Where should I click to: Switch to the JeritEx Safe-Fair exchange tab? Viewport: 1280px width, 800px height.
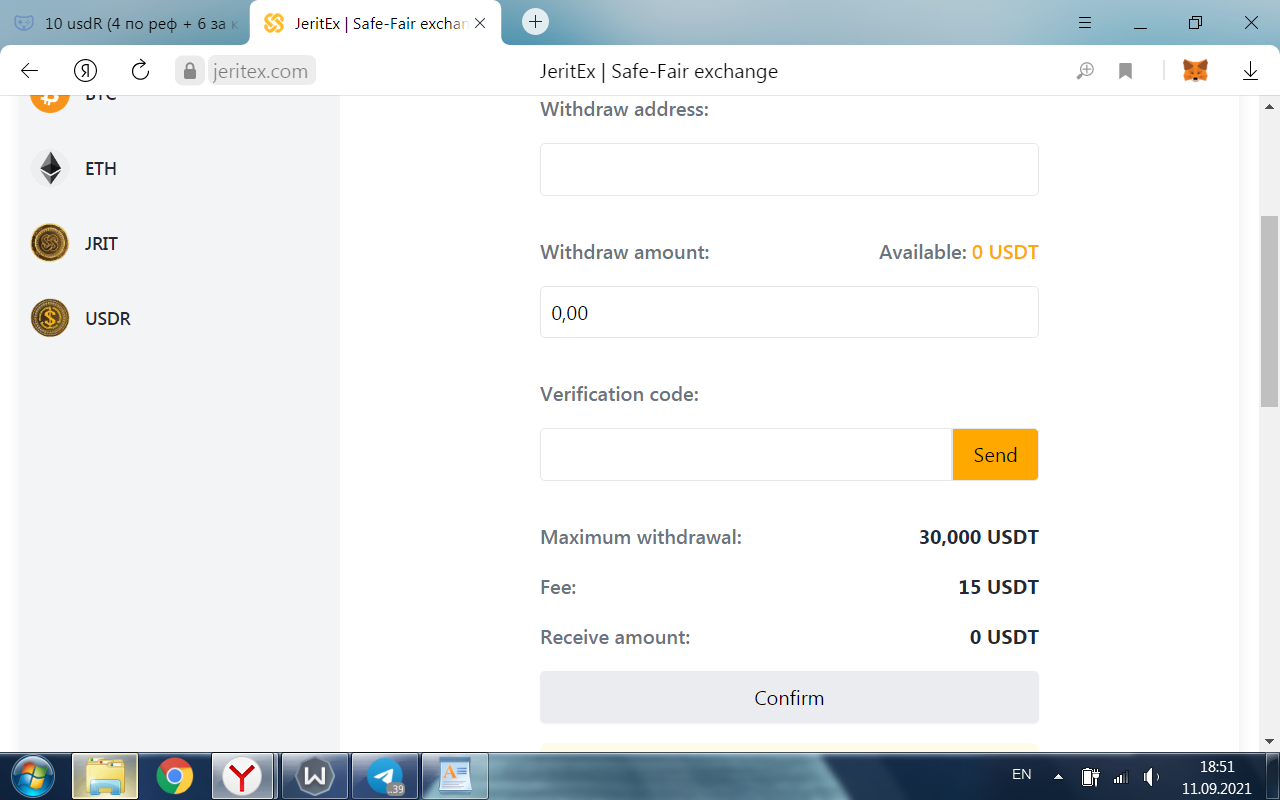pos(375,23)
